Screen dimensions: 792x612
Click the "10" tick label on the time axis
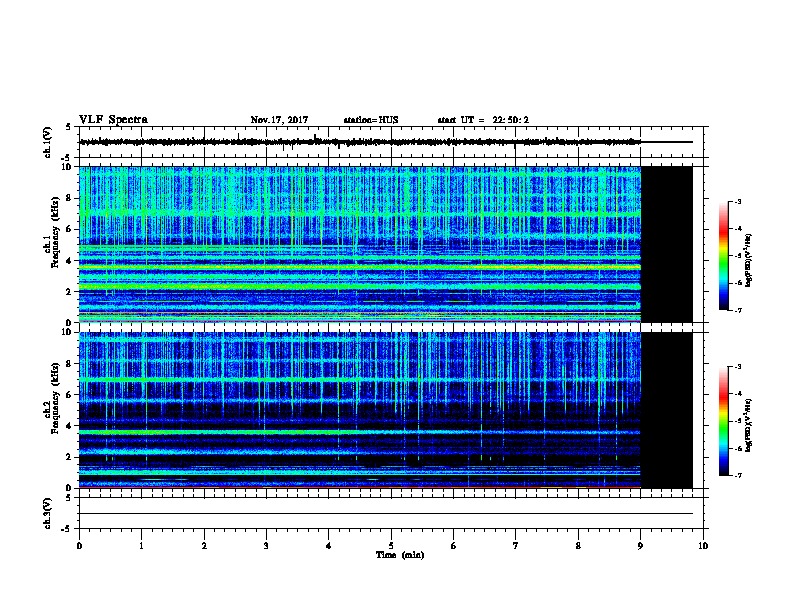[x=703, y=545]
